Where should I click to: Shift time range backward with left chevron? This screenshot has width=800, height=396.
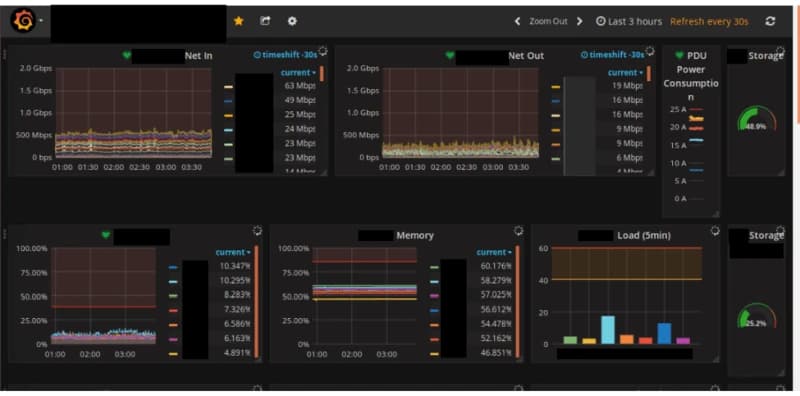(x=517, y=21)
